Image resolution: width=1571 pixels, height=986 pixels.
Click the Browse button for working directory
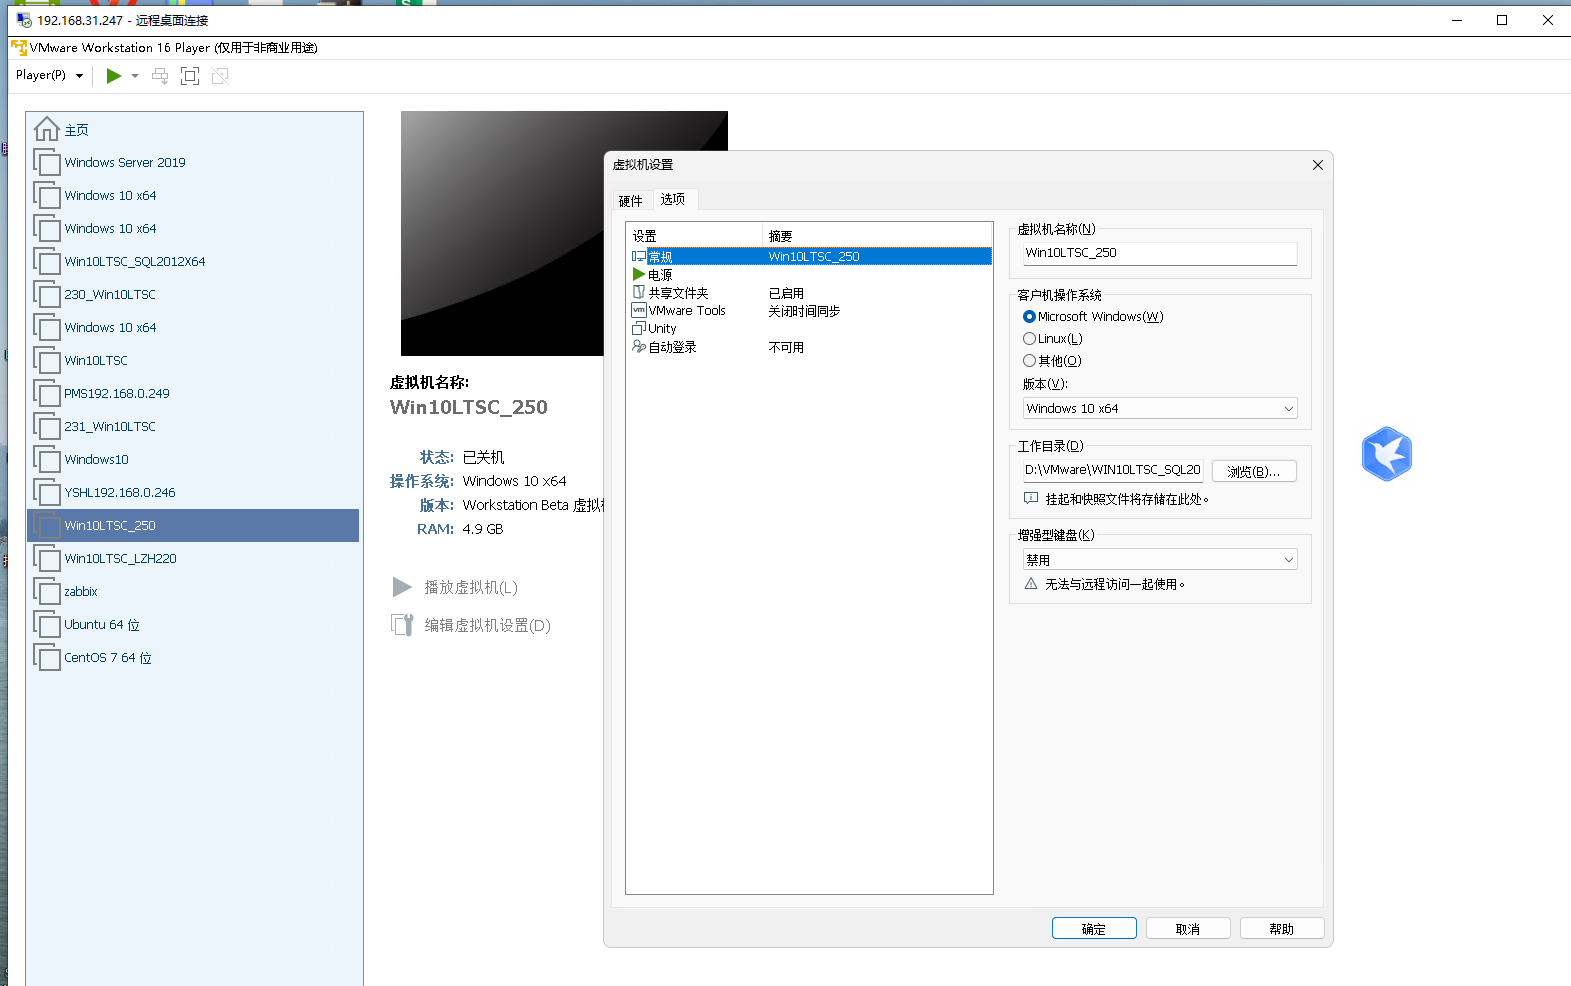tap(1253, 471)
